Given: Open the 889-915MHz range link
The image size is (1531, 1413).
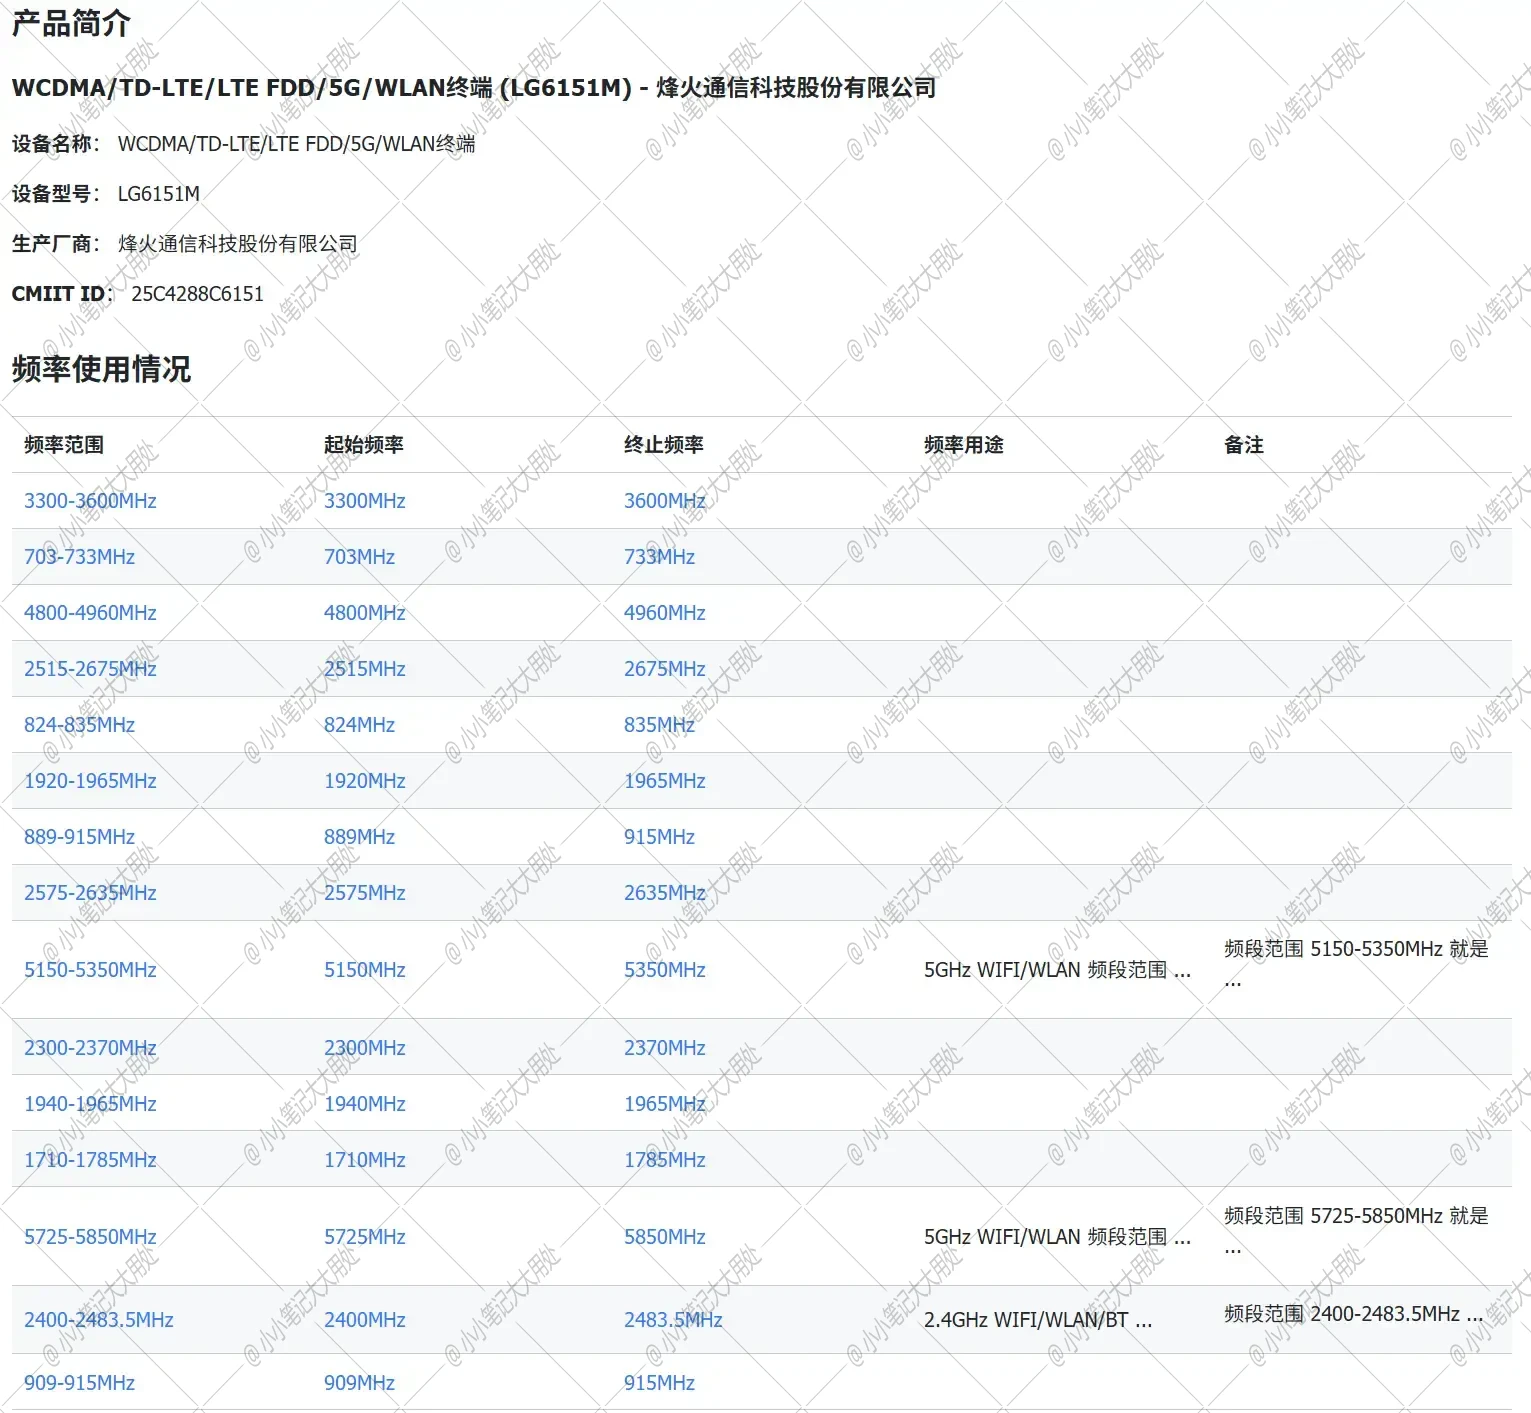Looking at the screenshot, I should [79, 837].
